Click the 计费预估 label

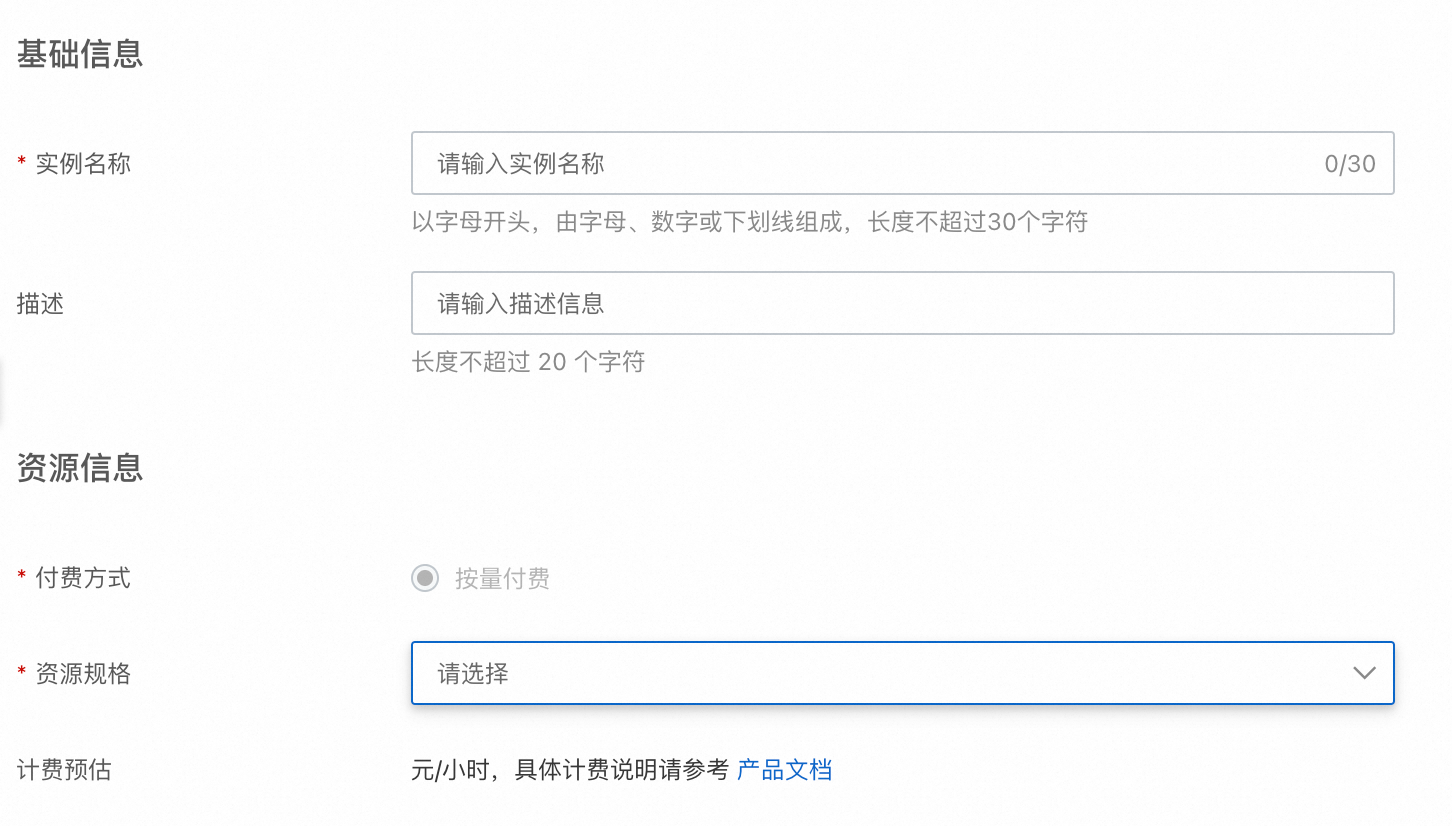pos(64,770)
